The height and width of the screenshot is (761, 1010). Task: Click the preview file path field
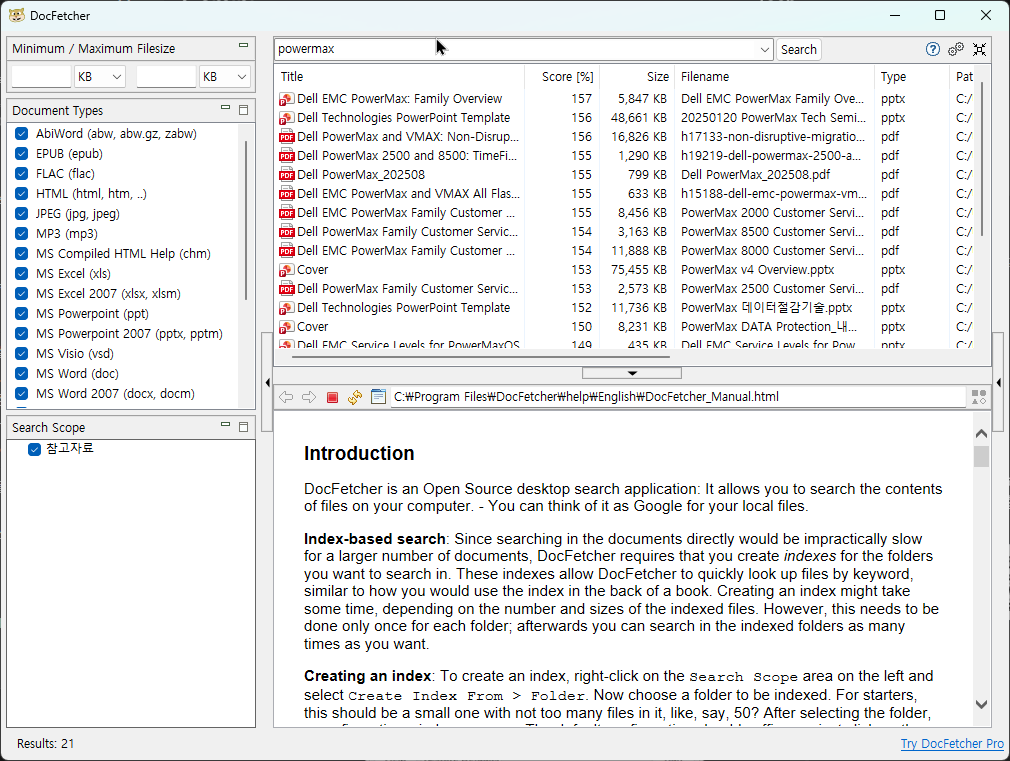click(678, 397)
